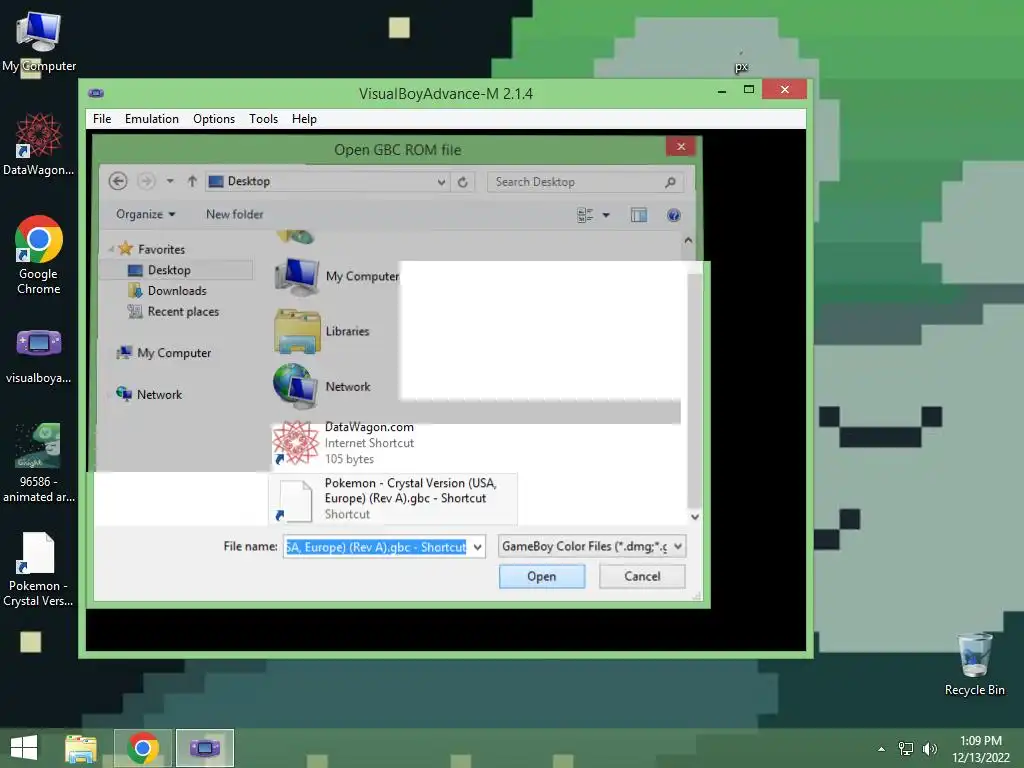Select My Computer in the navigation pane
The width and height of the screenshot is (1024, 768).
pyautogui.click(x=174, y=353)
